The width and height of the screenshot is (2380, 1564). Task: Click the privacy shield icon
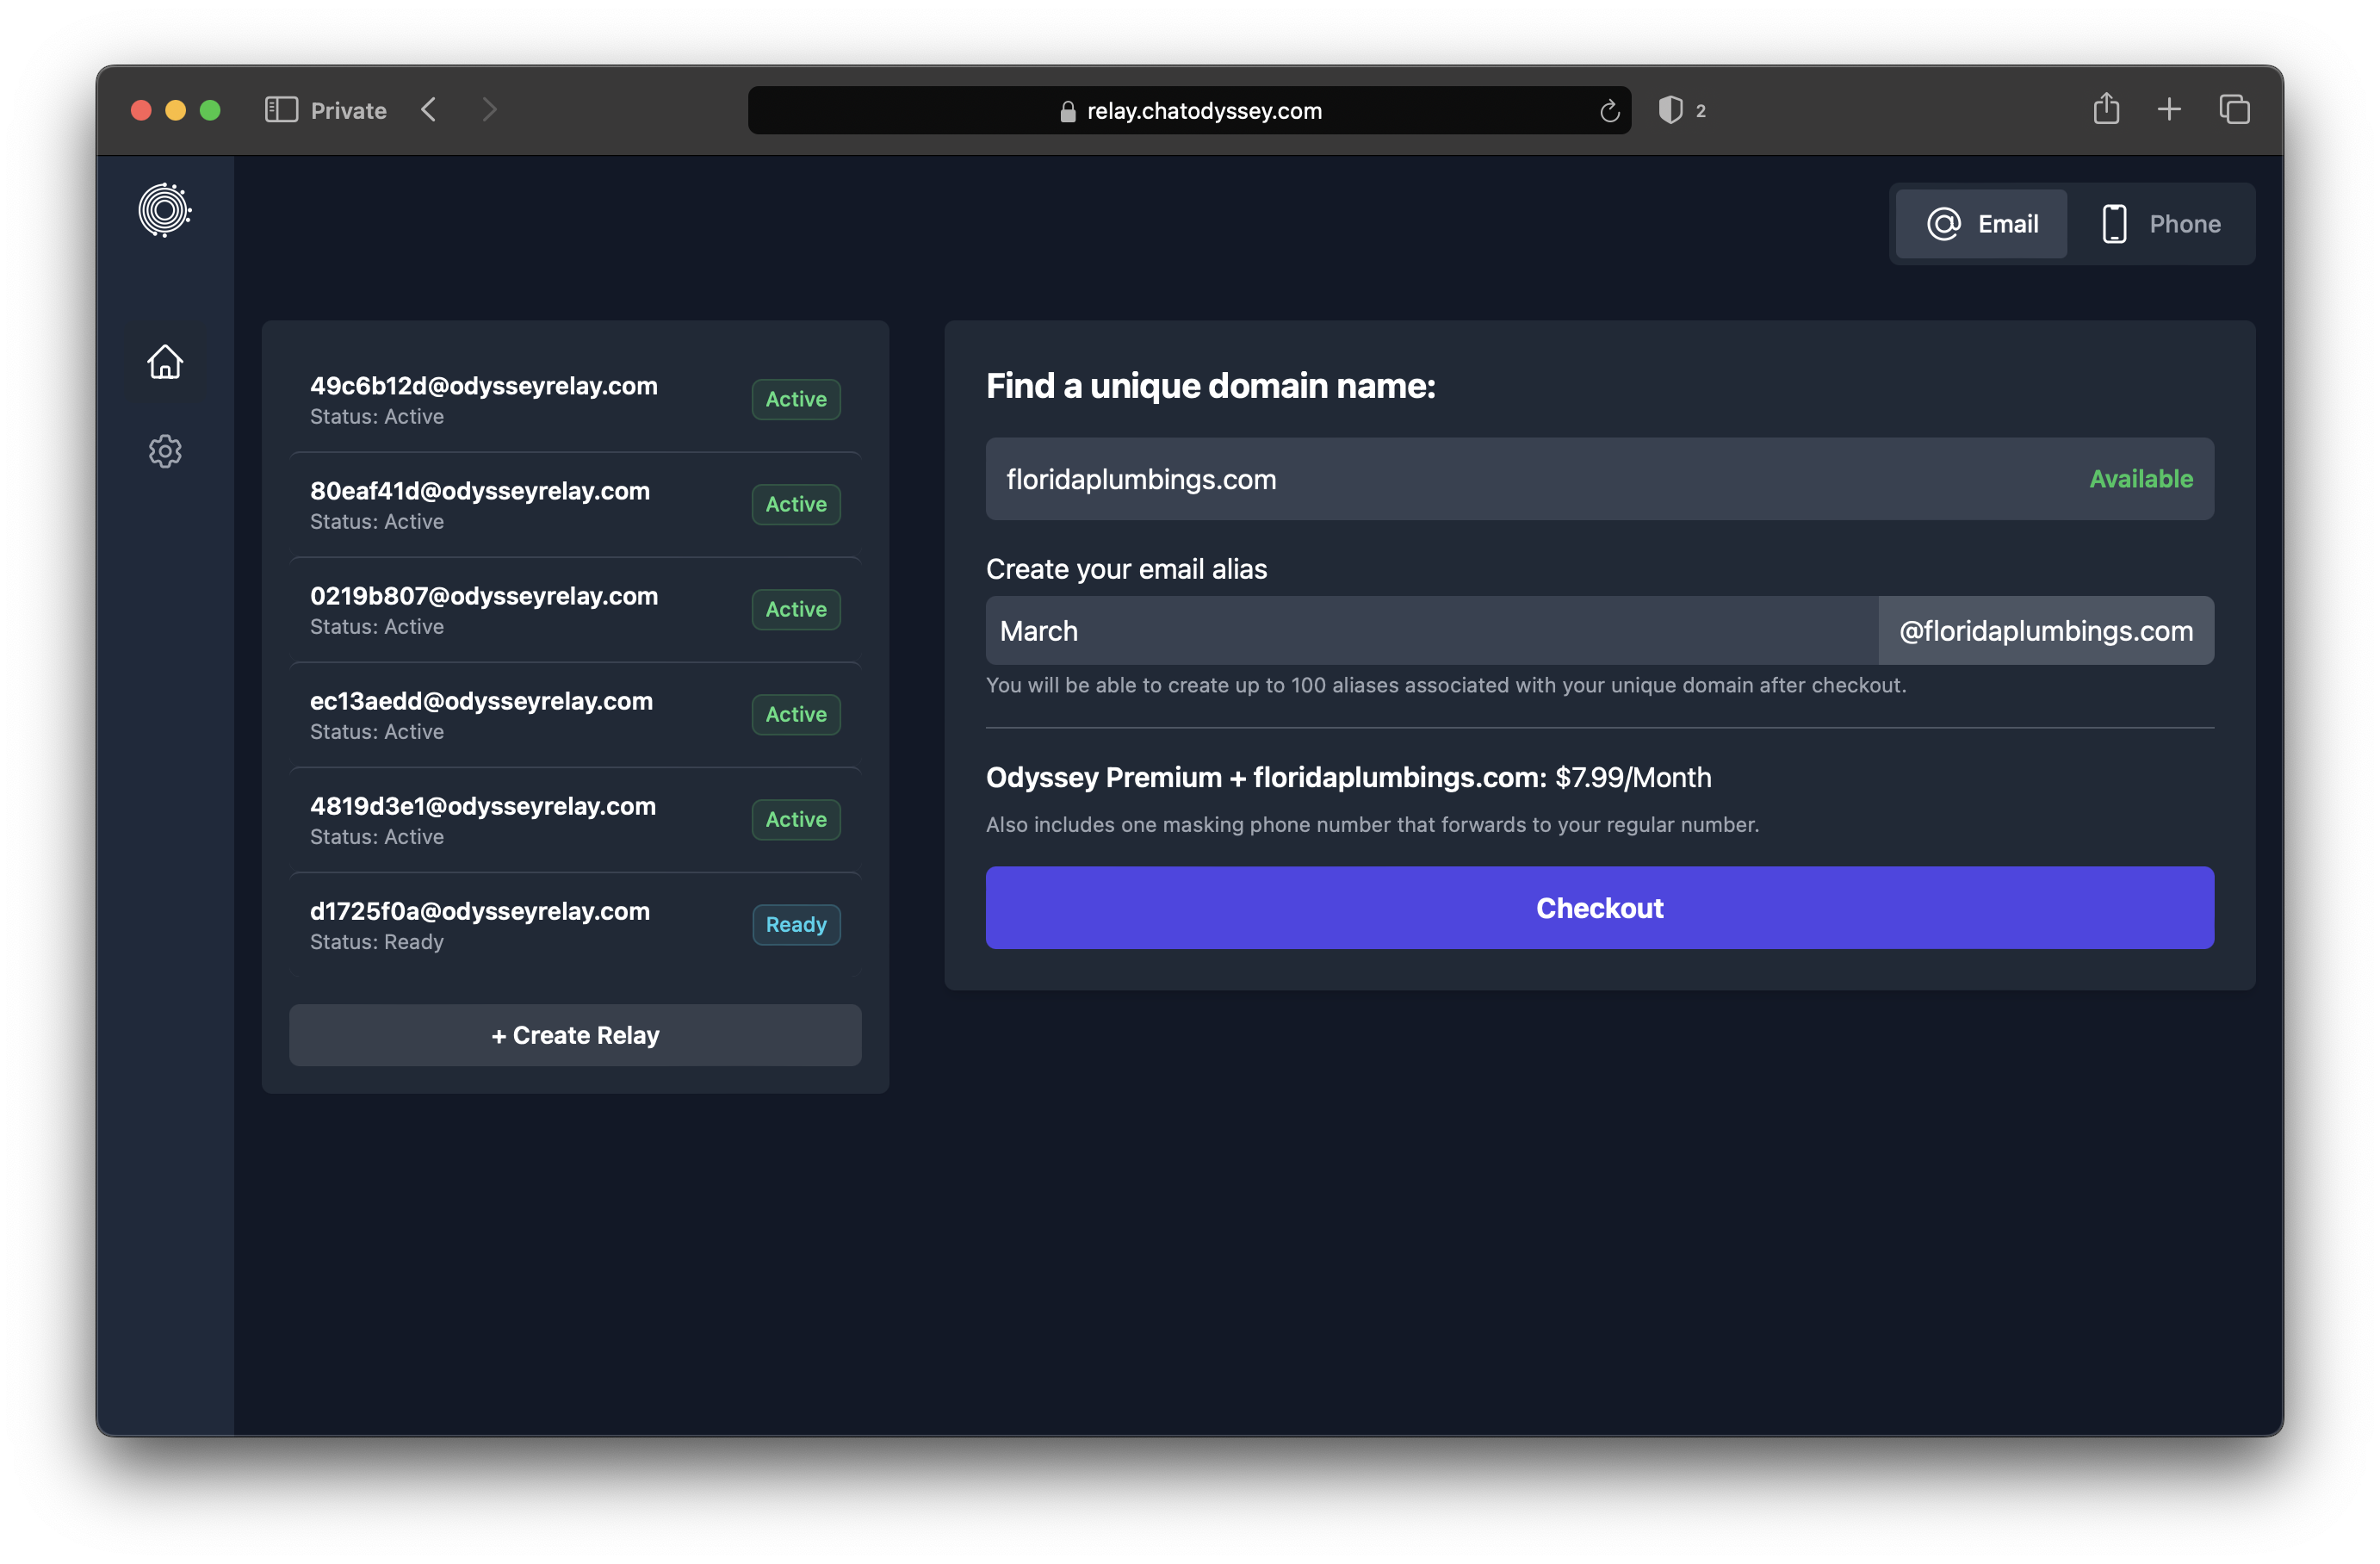tap(1669, 110)
